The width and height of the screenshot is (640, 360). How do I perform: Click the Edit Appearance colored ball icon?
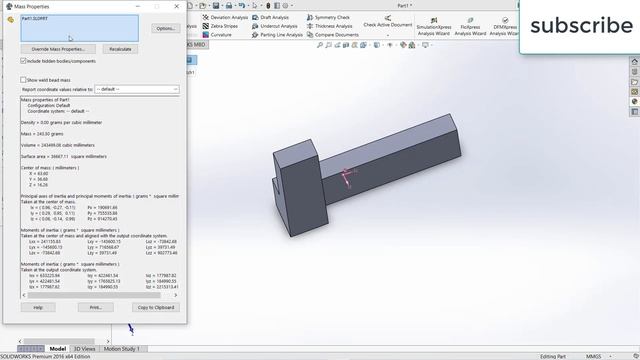point(403,45)
